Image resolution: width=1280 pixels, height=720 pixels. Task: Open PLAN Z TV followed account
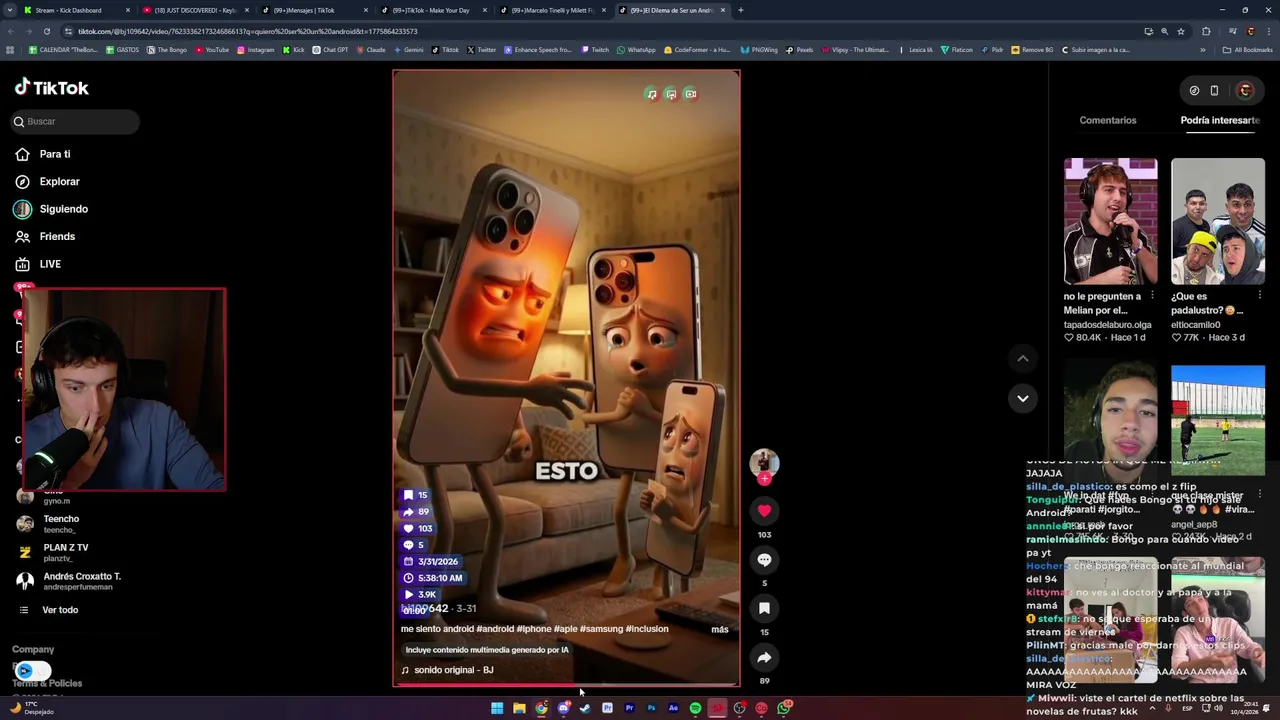[65, 552]
